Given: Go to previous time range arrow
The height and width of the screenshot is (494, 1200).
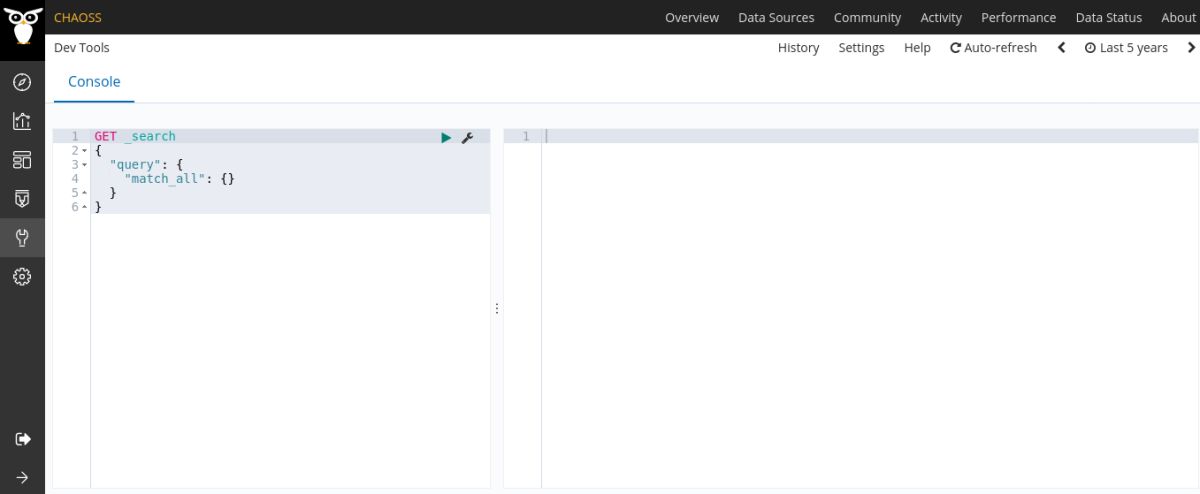Looking at the screenshot, I should click(x=1061, y=48).
